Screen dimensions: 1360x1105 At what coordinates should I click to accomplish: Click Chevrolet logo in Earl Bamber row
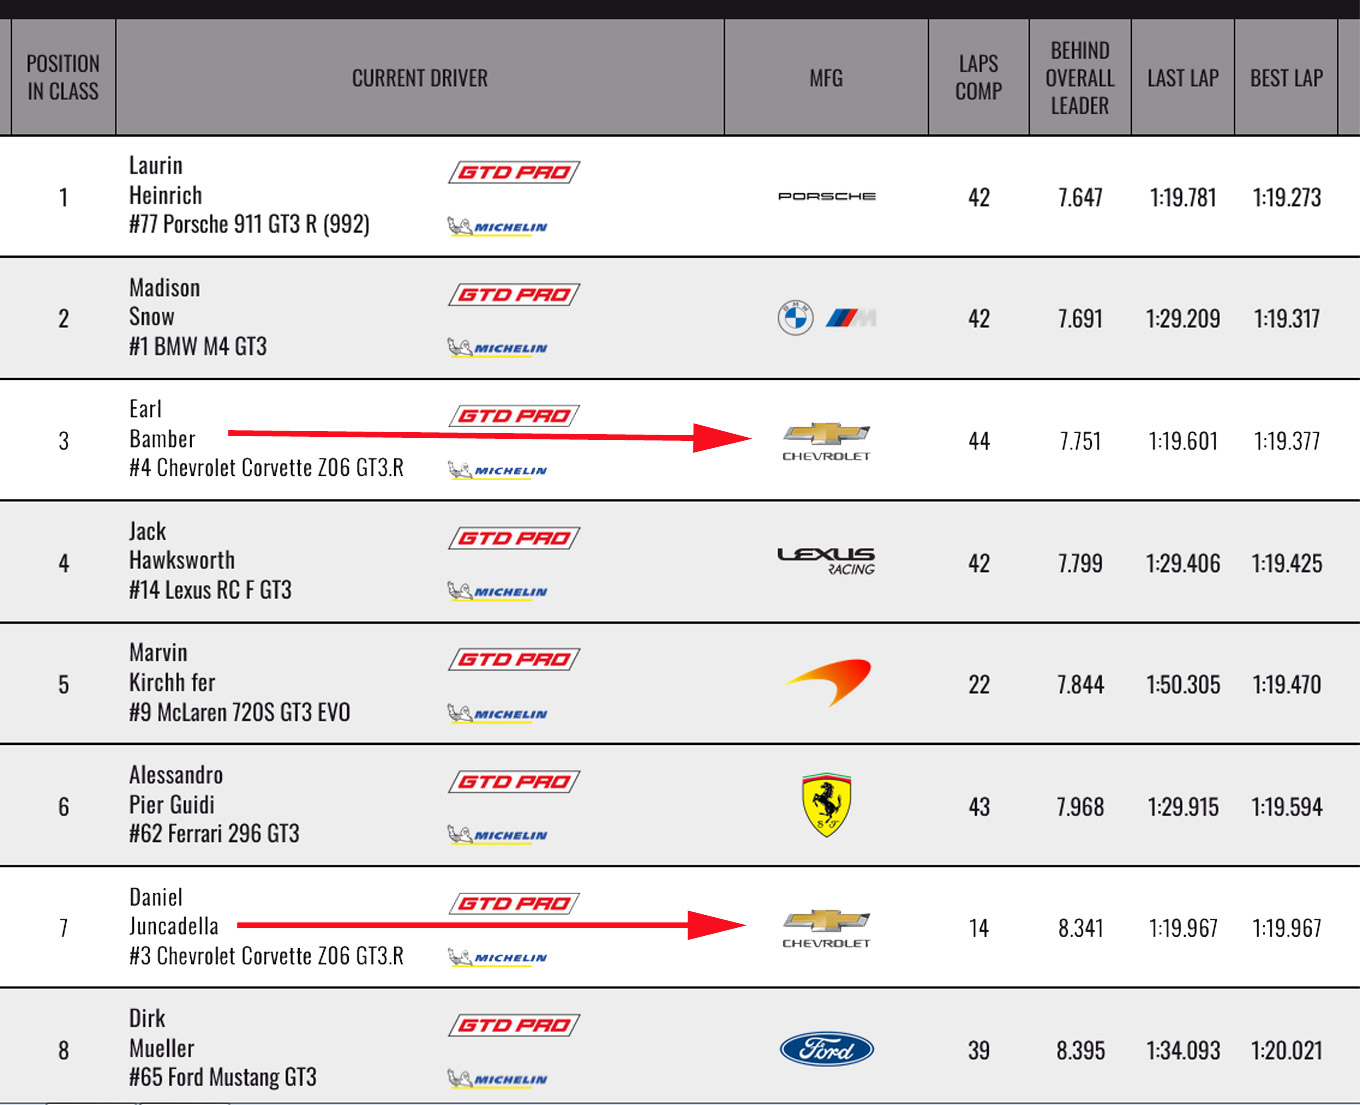[x=826, y=441]
